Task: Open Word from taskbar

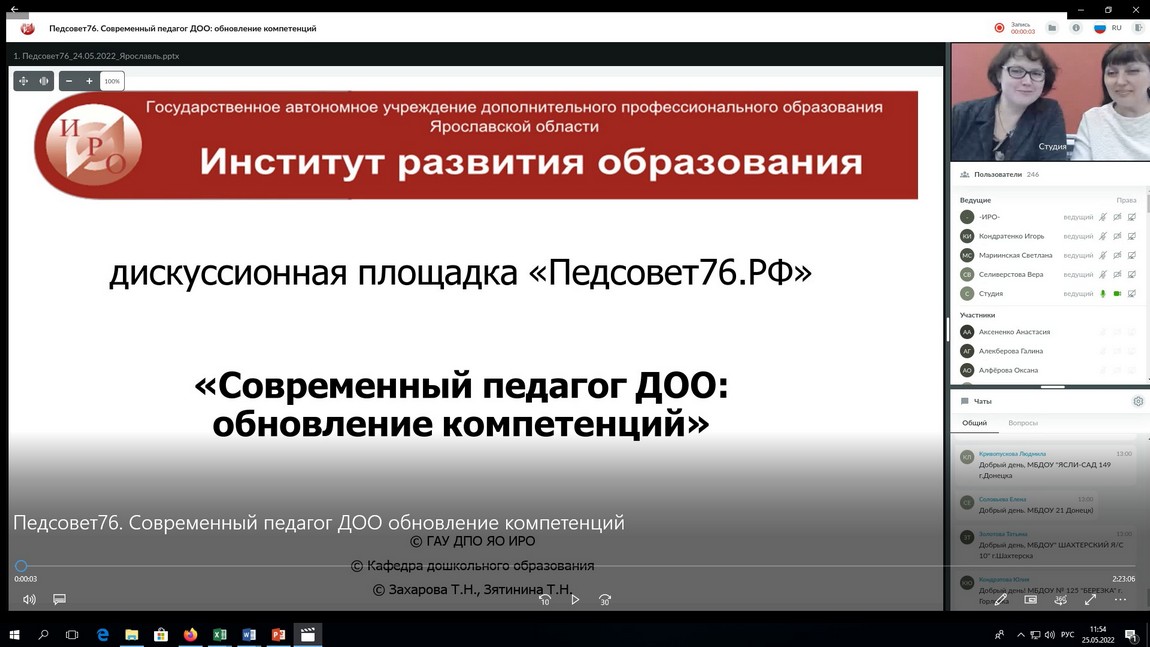Action: [249, 635]
